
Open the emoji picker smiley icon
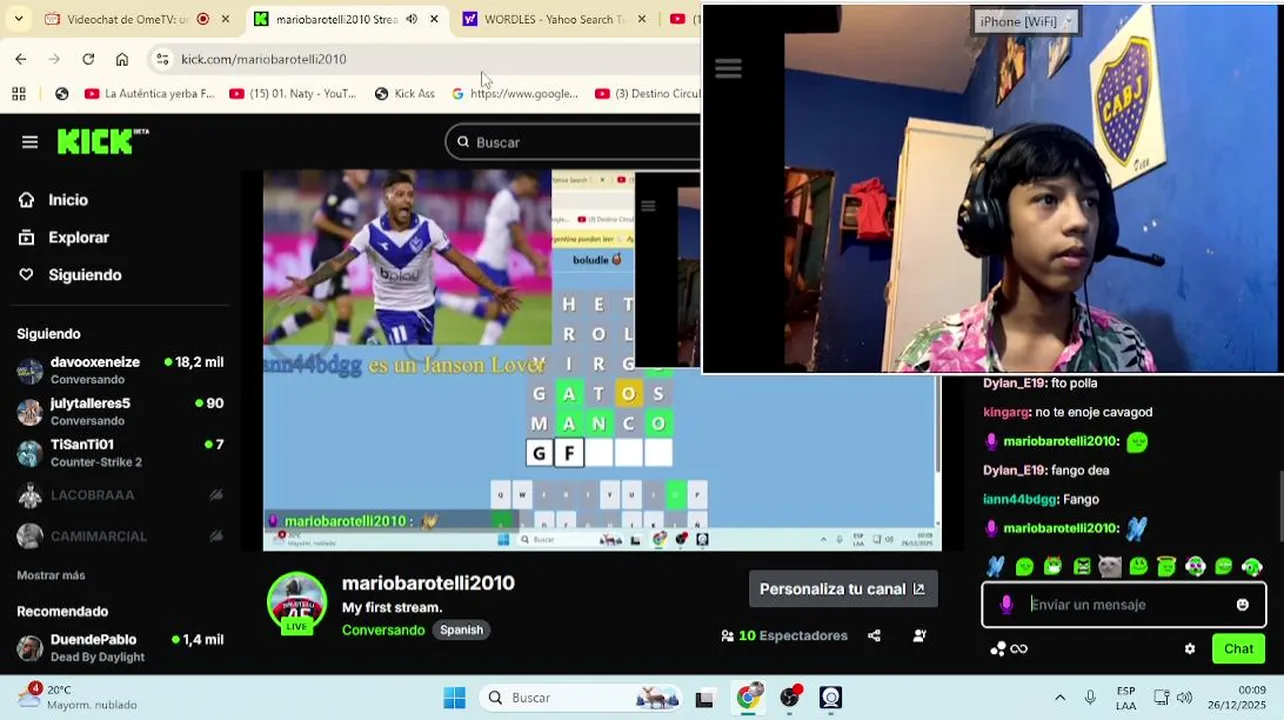click(x=1243, y=604)
